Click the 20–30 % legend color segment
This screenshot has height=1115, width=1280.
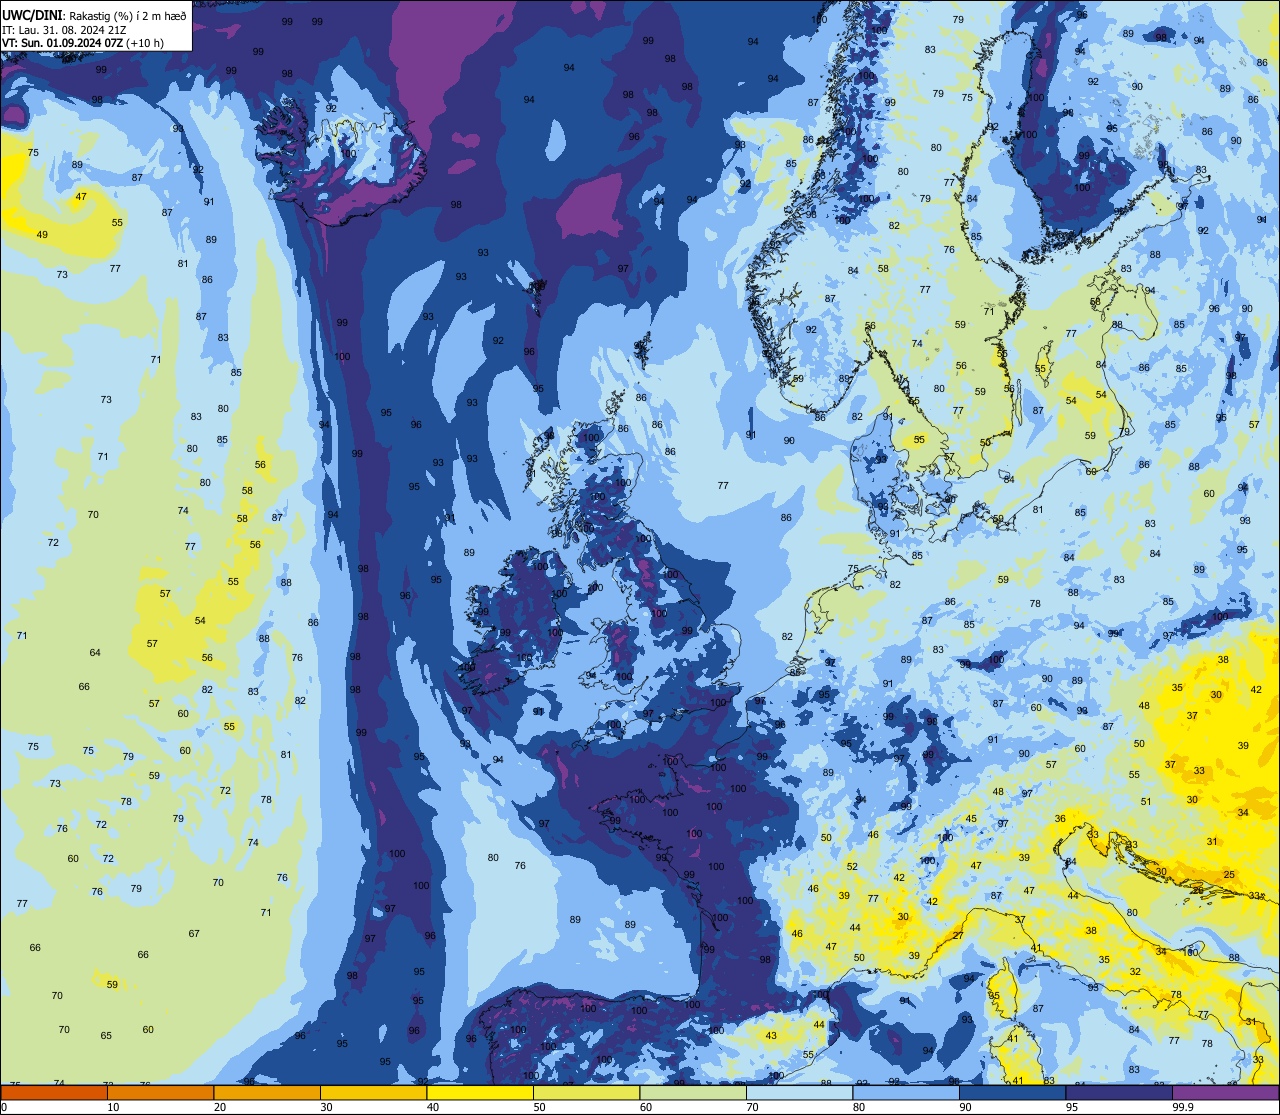267,1092
